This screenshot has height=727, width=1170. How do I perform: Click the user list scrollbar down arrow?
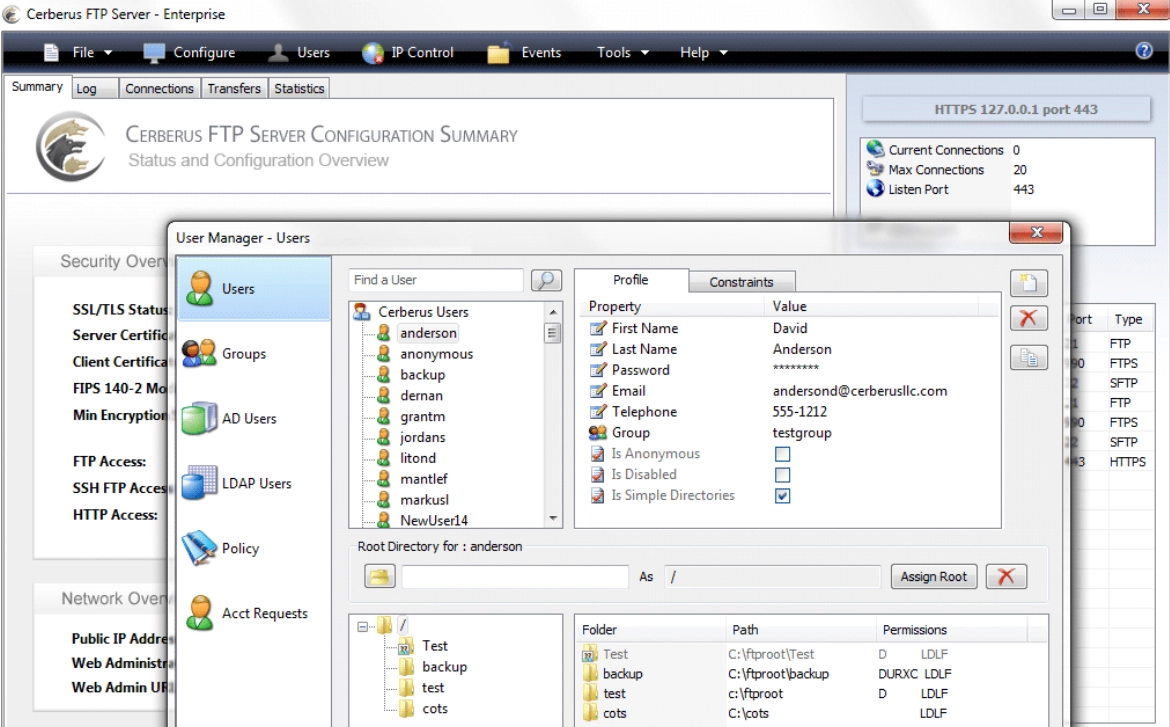[553, 518]
